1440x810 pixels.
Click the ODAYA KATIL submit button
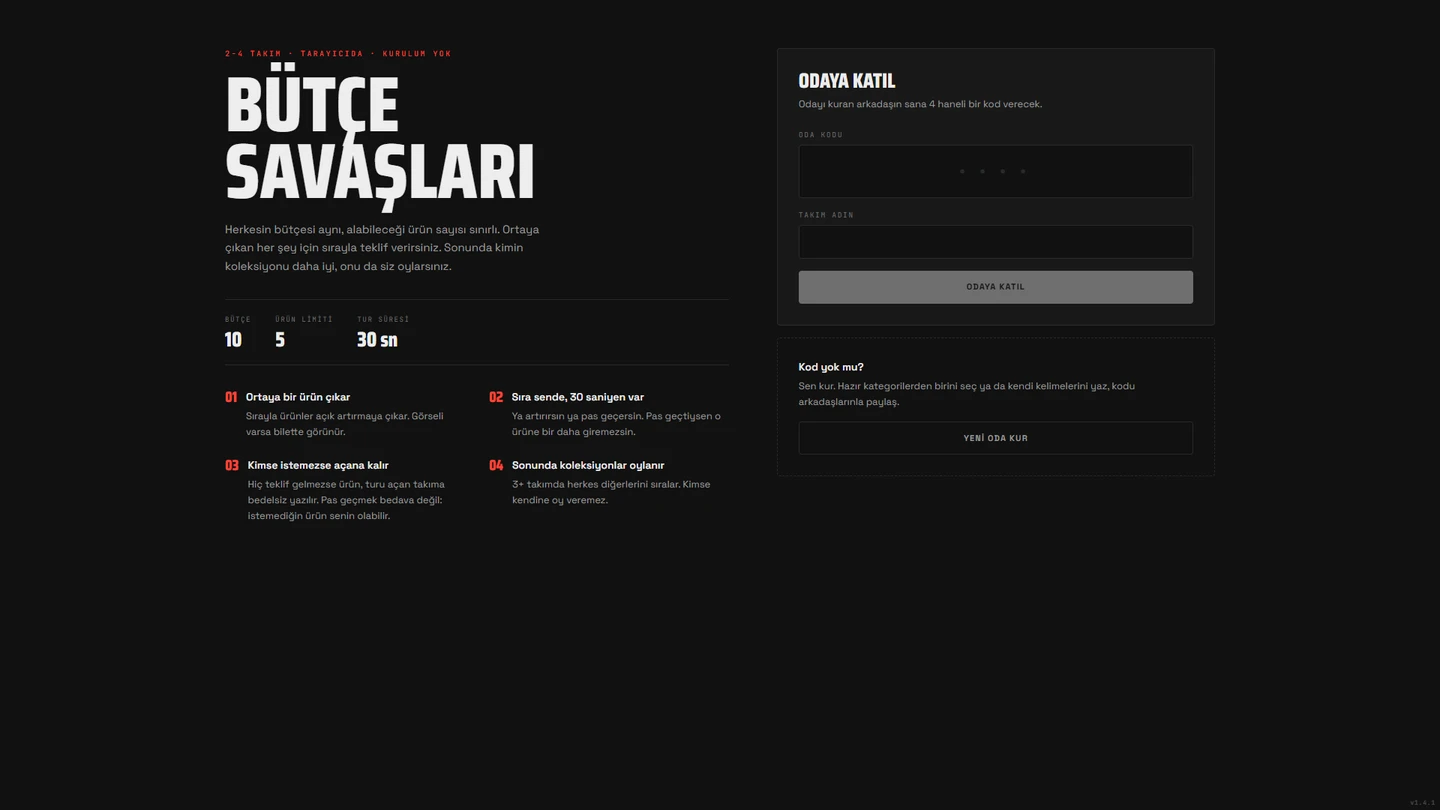click(995, 287)
